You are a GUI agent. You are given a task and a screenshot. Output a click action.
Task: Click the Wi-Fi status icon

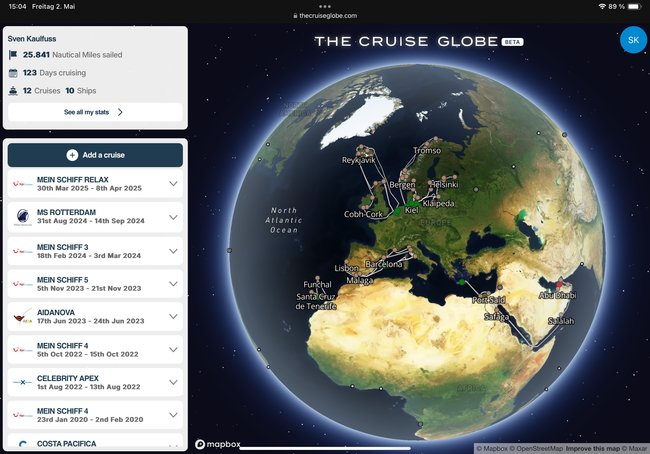point(602,6)
